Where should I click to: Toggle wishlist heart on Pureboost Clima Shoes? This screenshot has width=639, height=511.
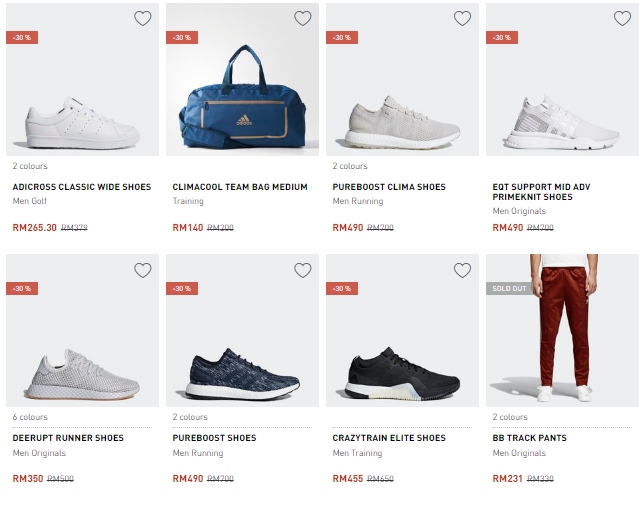point(462,18)
